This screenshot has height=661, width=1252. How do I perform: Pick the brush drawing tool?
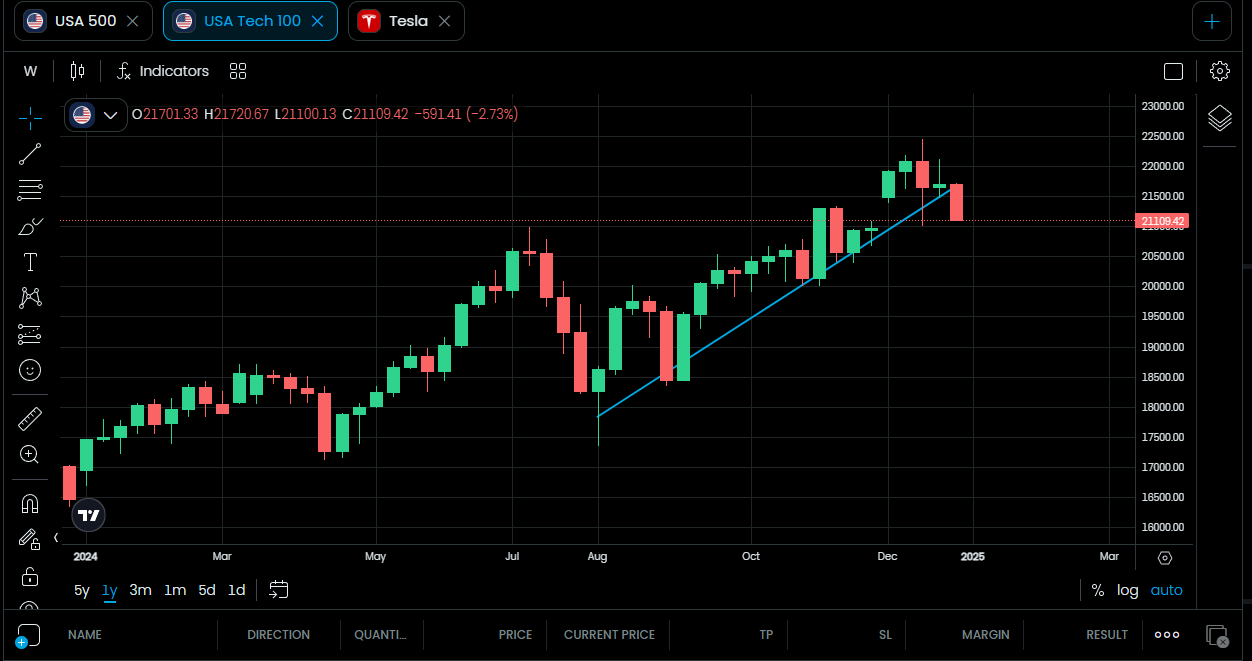click(30, 226)
